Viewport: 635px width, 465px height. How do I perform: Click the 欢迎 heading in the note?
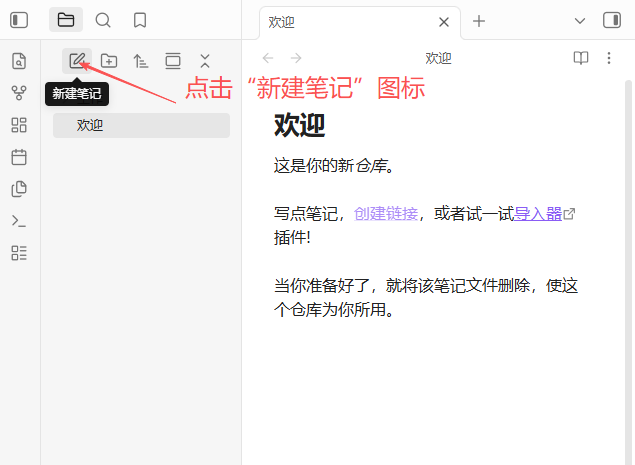point(300,125)
